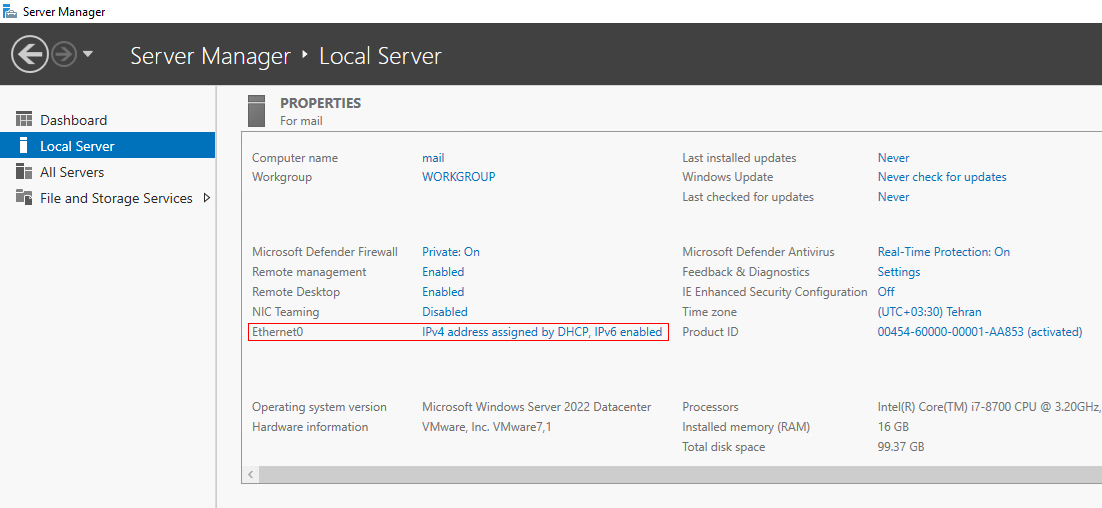Click 'VMware, Inc. VMware7,1' hardware text
Screen dimensions: 1102x508
486,426
